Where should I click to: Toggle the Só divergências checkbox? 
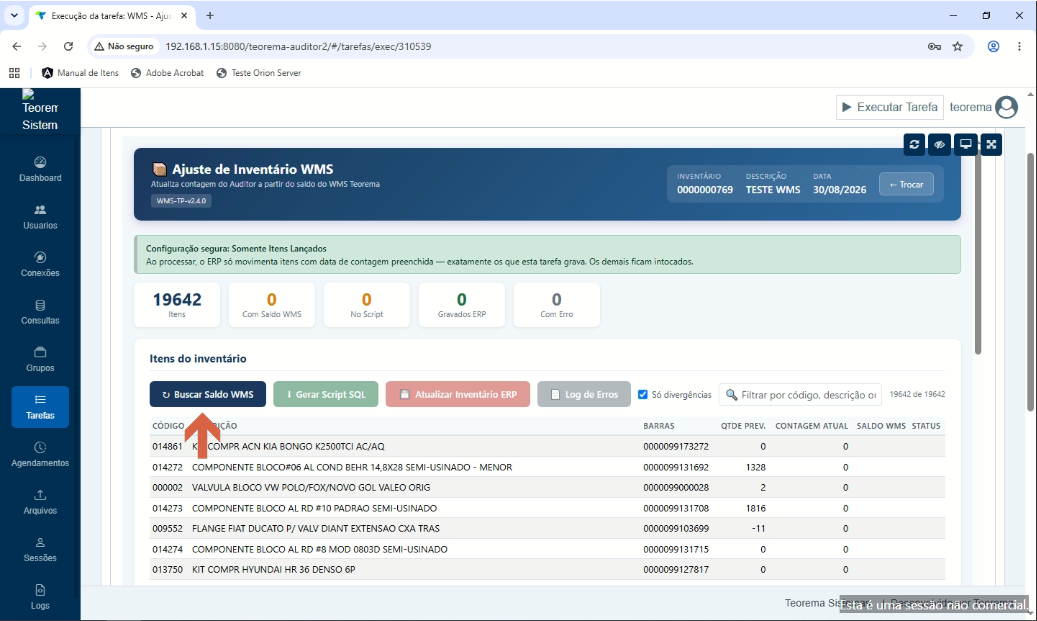click(642, 394)
